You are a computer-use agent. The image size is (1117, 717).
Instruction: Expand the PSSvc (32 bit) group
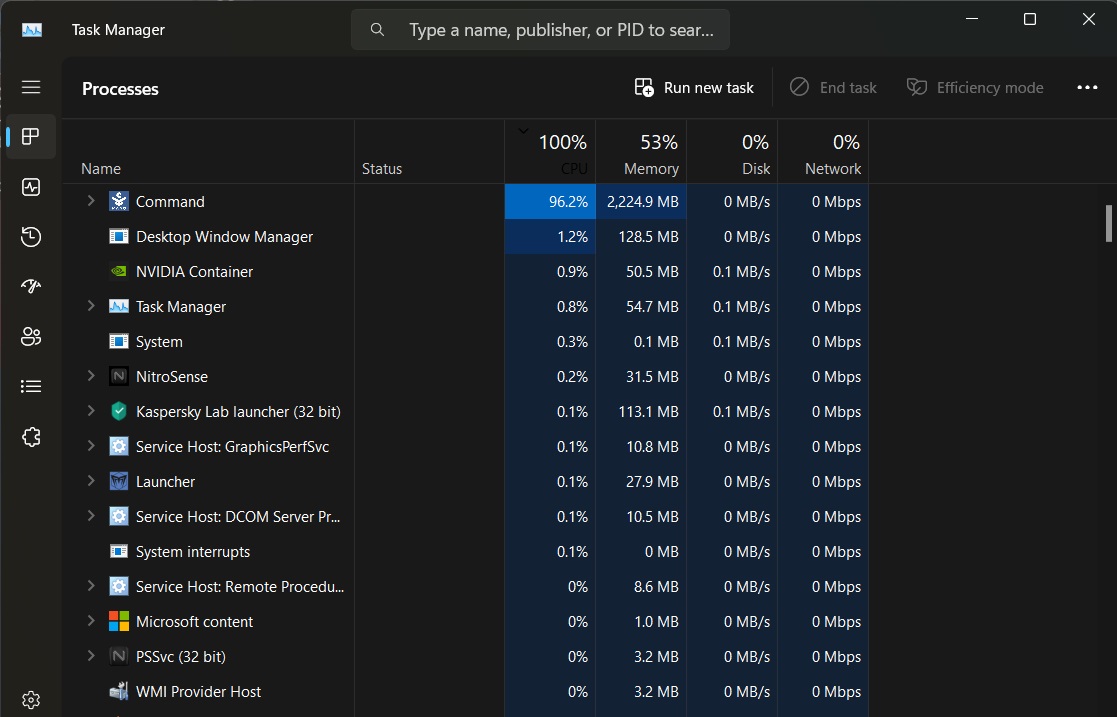pyautogui.click(x=90, y=656)
